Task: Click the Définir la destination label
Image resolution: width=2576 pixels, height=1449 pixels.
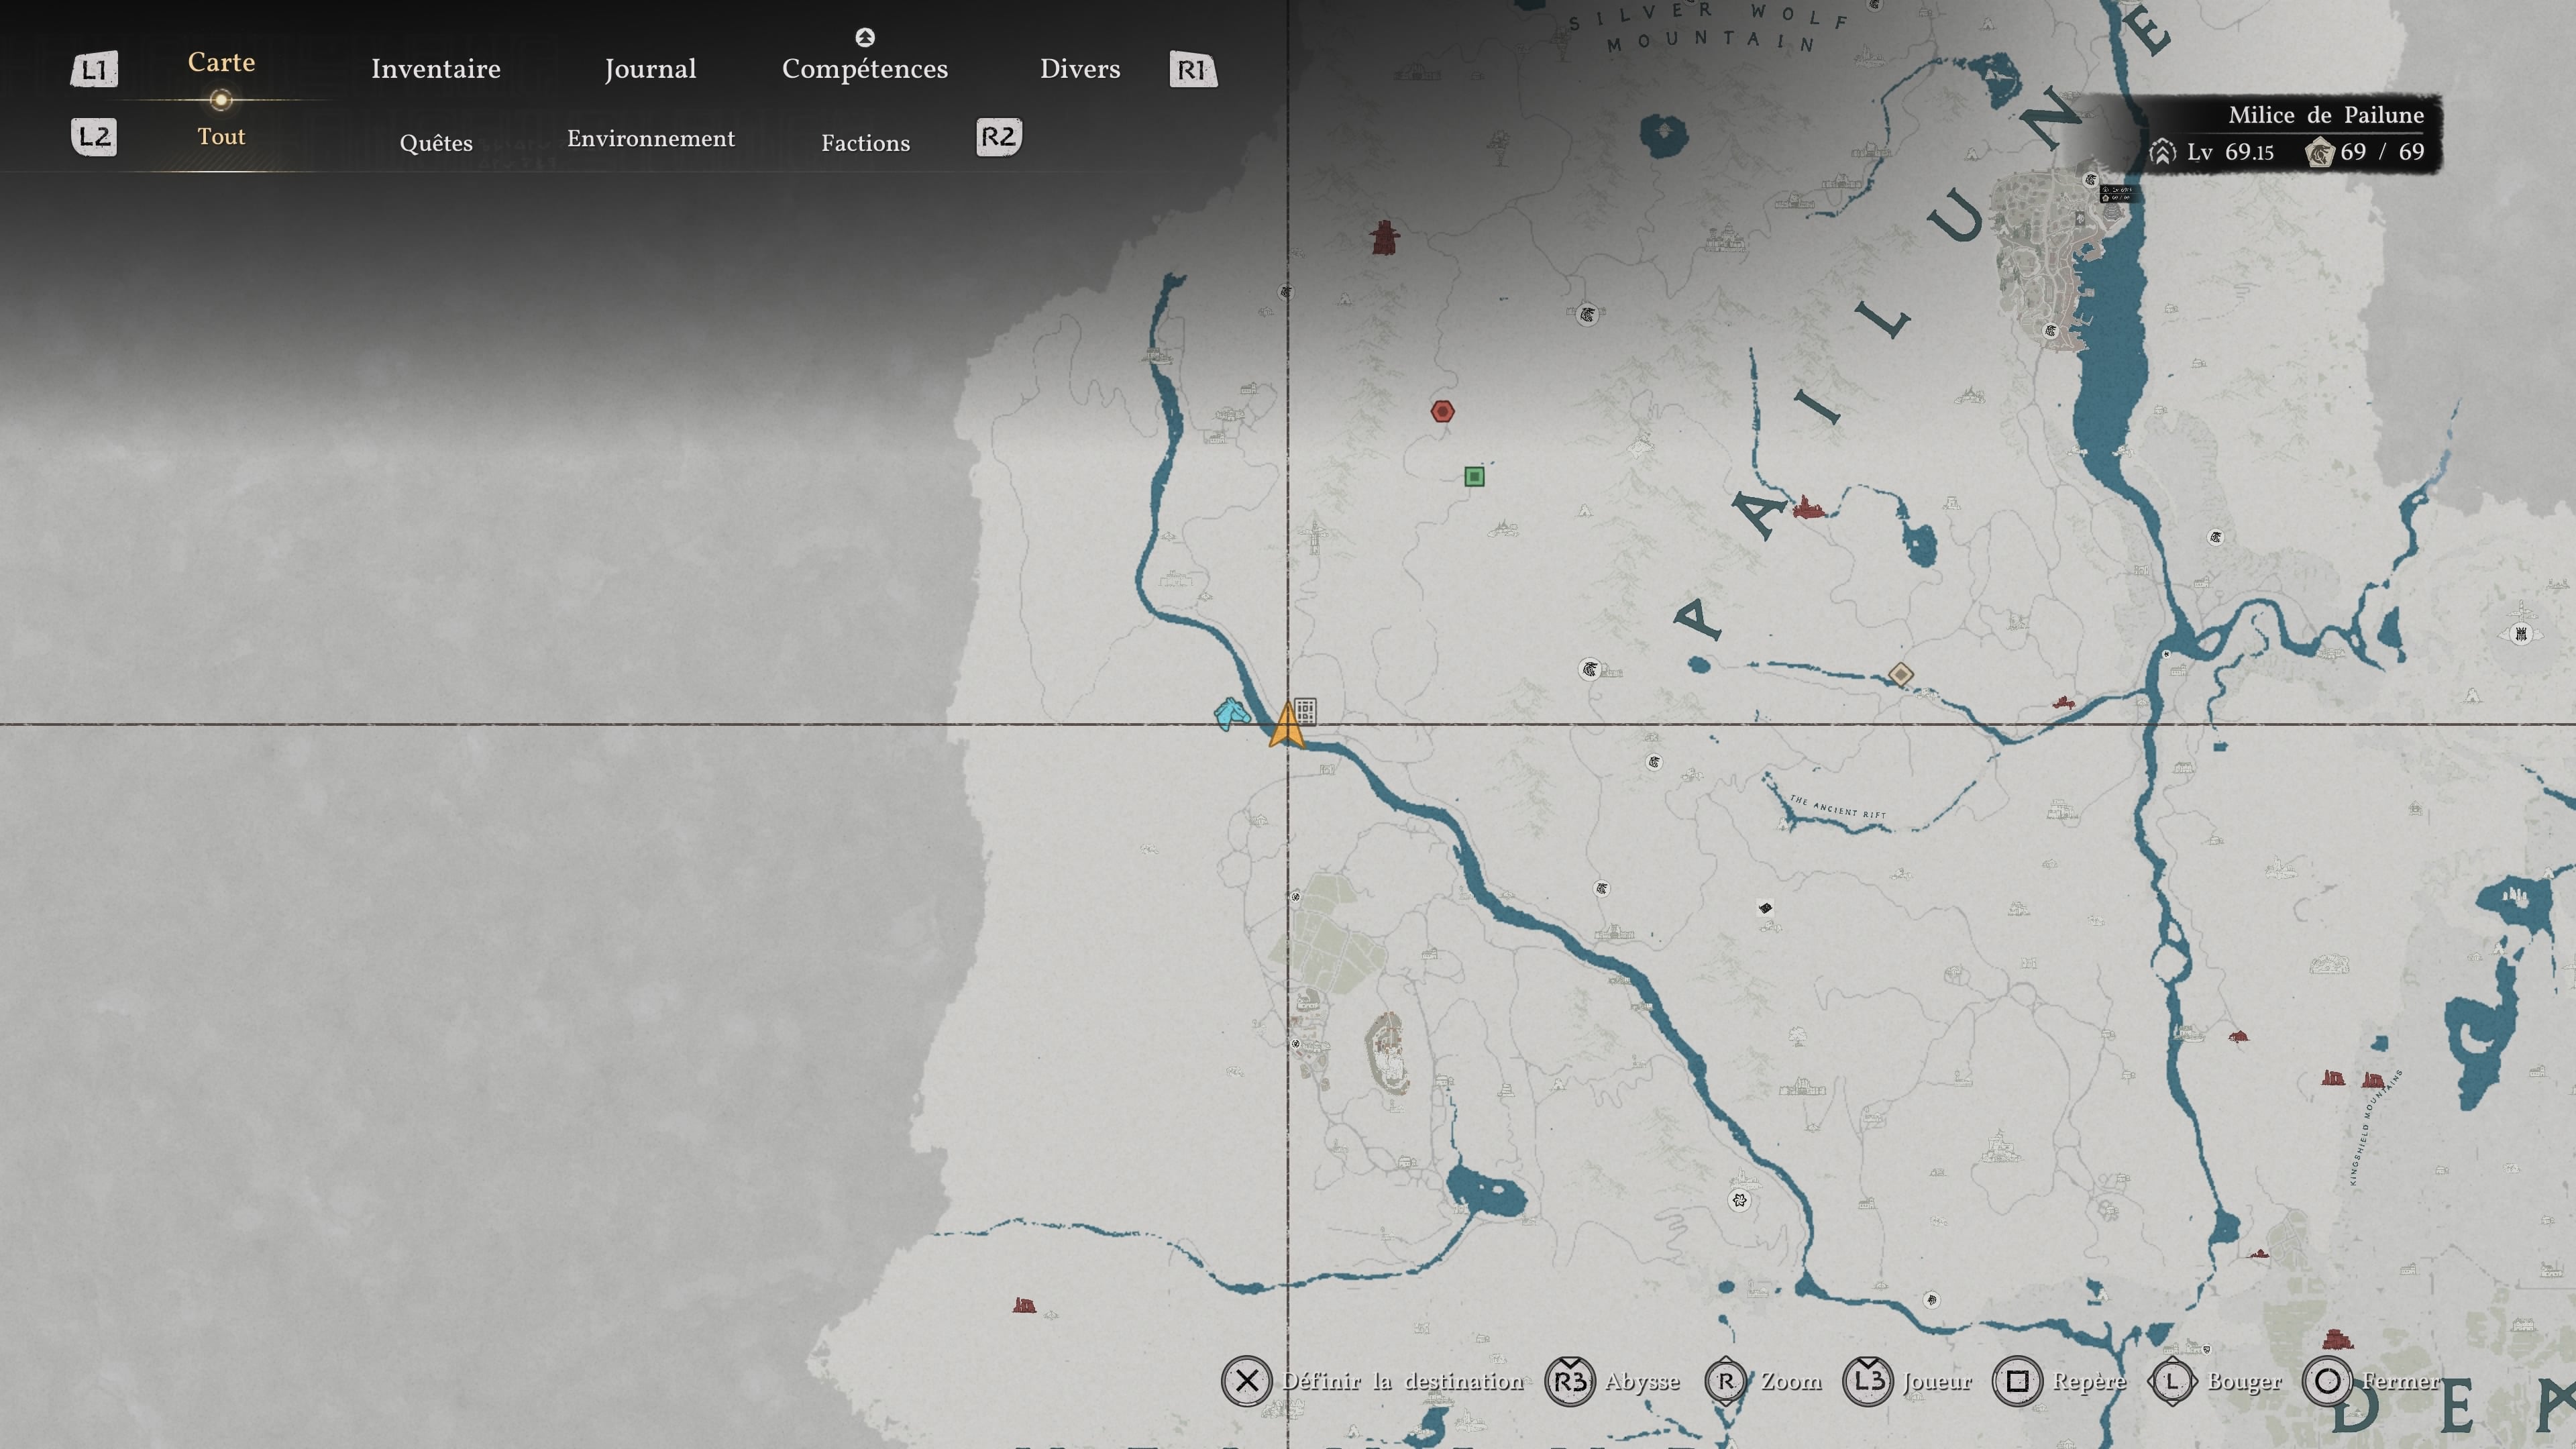Action: click(x=1403, y=1381)
